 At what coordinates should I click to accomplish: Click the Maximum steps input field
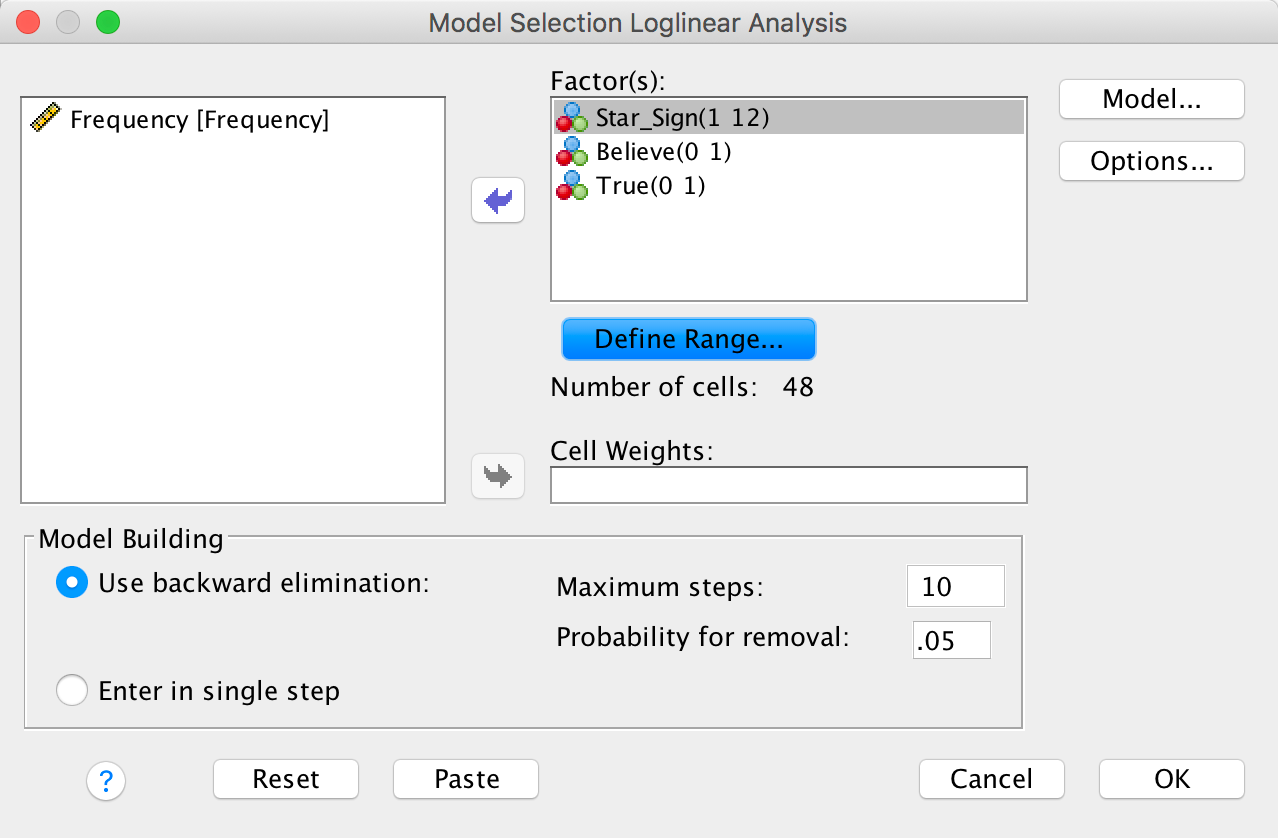coord(955,586)
